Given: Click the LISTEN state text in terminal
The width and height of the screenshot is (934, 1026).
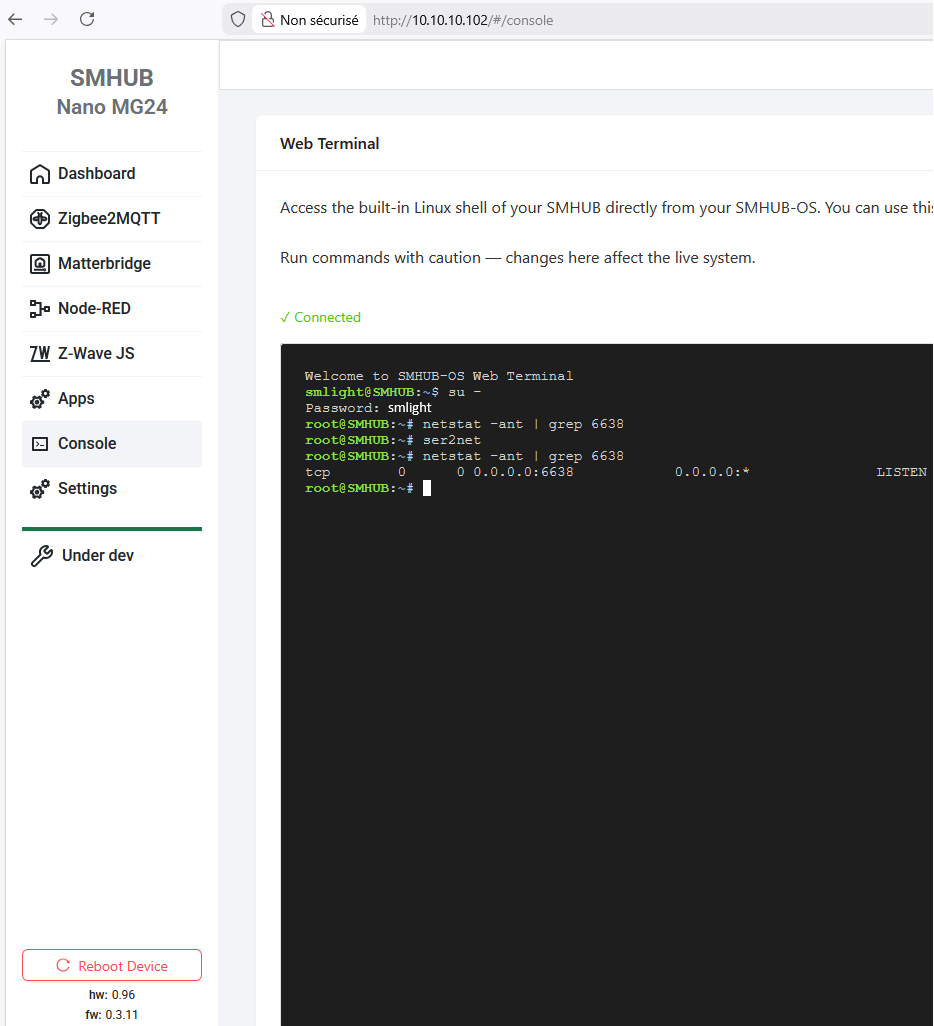Looking at the screenshot, I should (901, 472).
